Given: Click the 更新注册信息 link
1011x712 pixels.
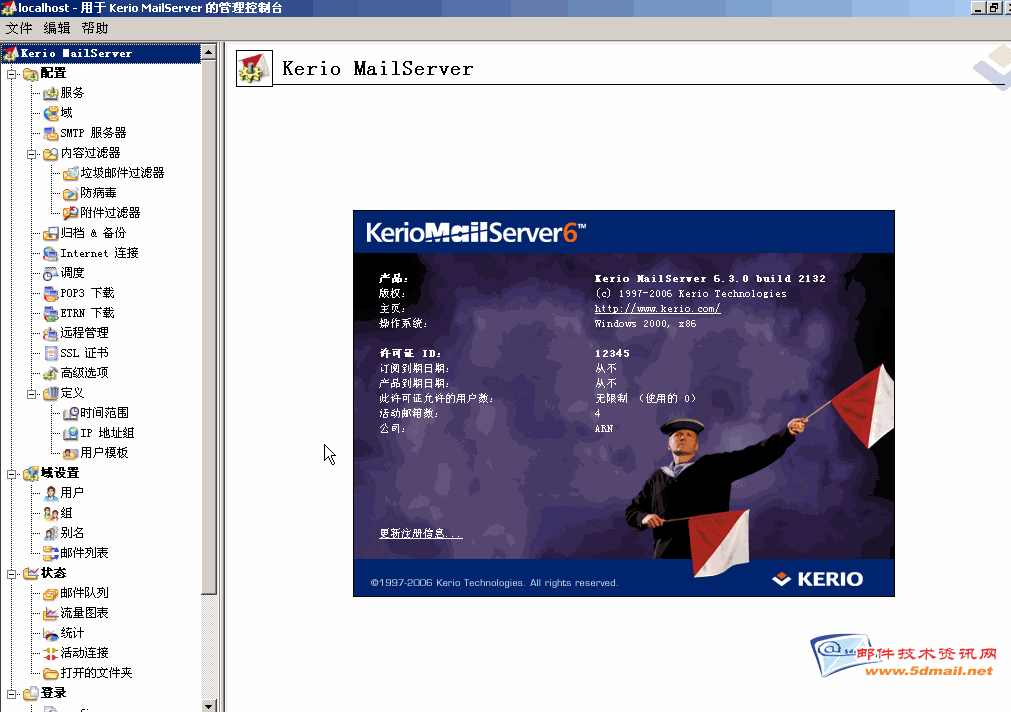Looking at the screenshot, I should pos(420,534).
